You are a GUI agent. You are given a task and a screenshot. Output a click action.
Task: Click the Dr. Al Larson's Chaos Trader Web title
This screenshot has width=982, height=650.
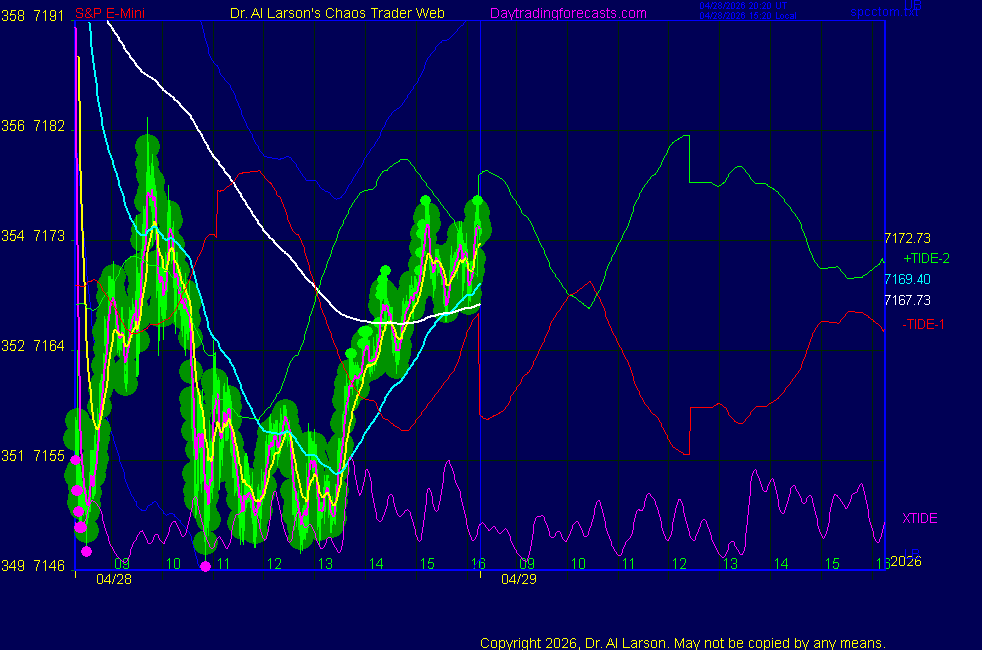pos(337,13)
